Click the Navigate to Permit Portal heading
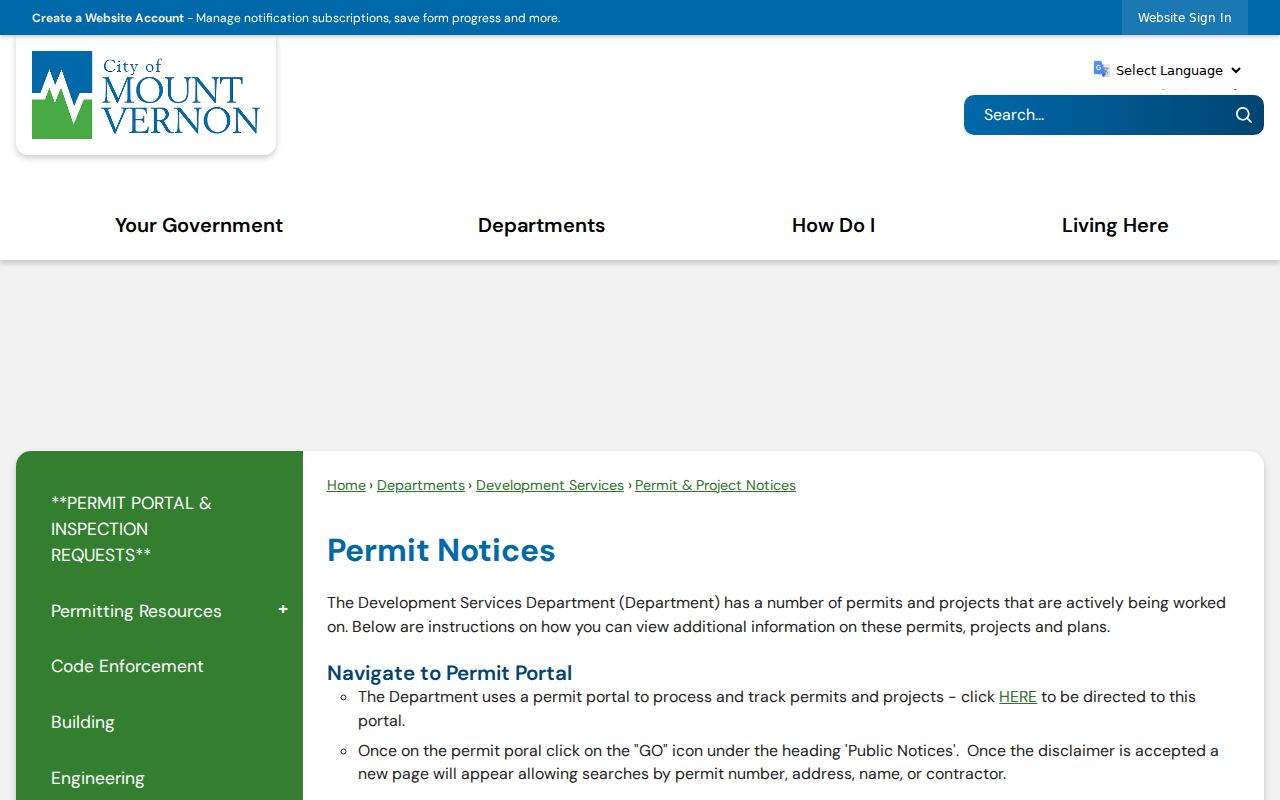This screenshot has width=1280, height=800. click(x=450, y=673)
